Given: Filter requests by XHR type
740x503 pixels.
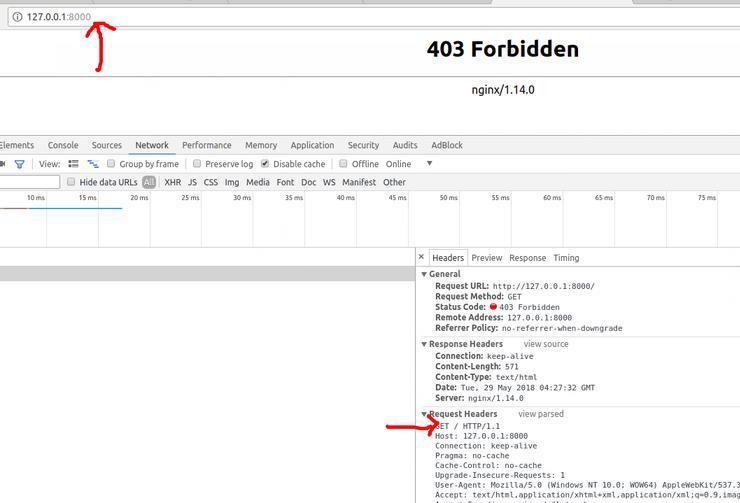Looking at the screenshot, I should point(173,182).
